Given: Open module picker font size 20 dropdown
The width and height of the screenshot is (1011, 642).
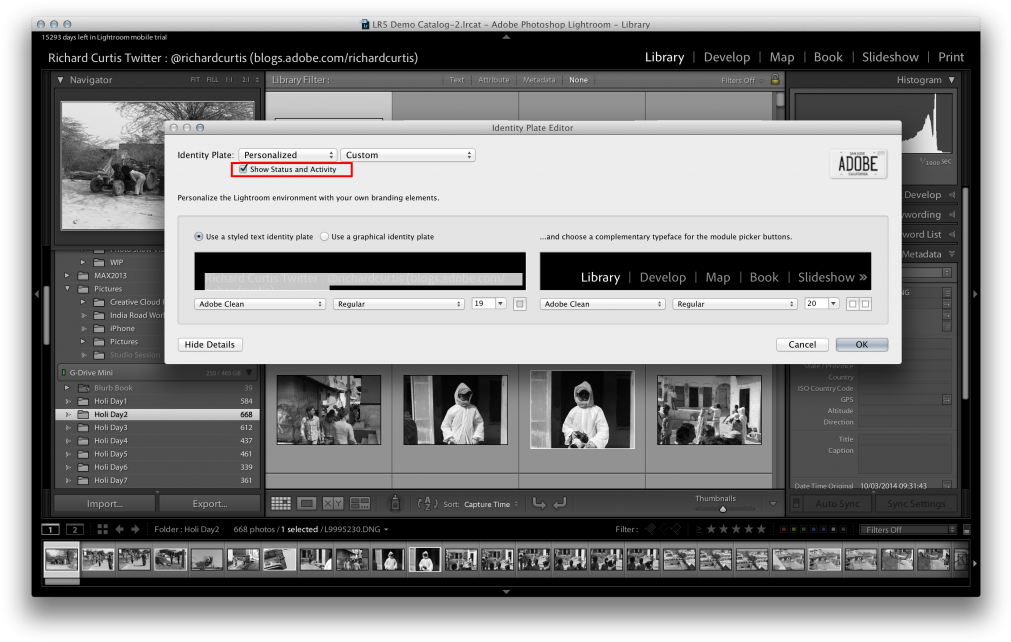Looking at the screenshot, I should tap(833, 303).
